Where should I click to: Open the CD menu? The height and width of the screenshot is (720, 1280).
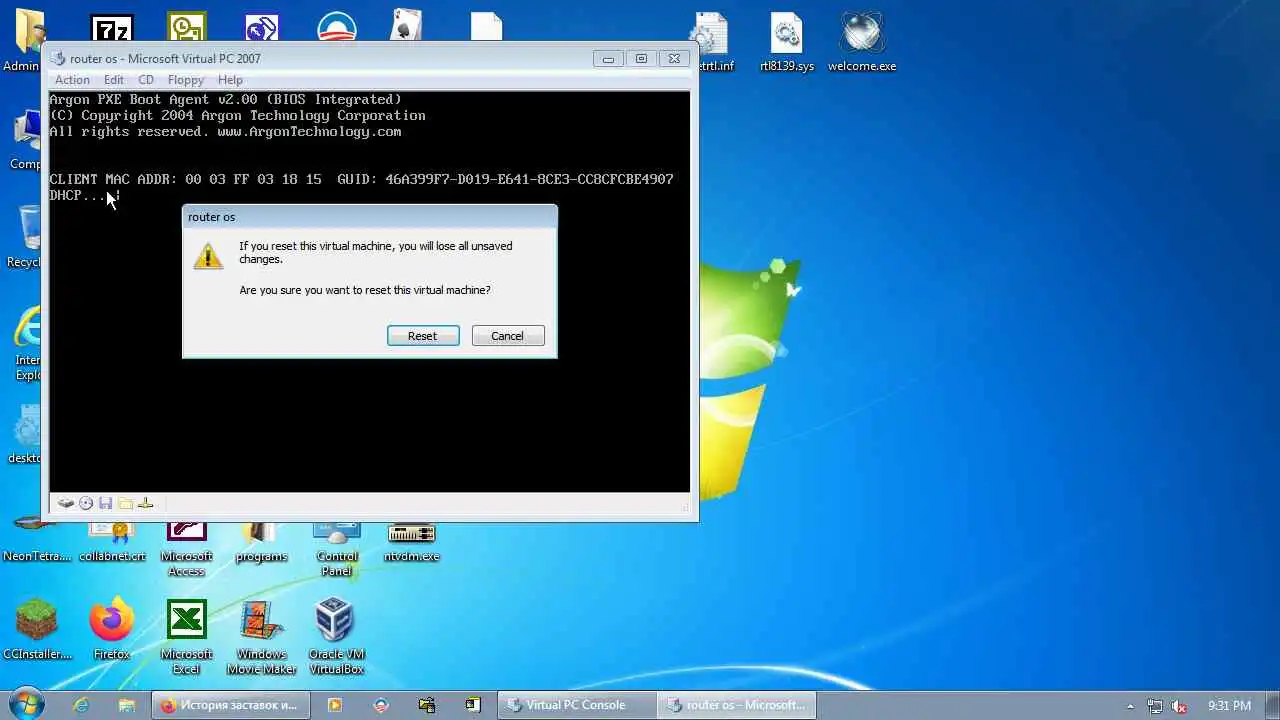pos(146,80)
